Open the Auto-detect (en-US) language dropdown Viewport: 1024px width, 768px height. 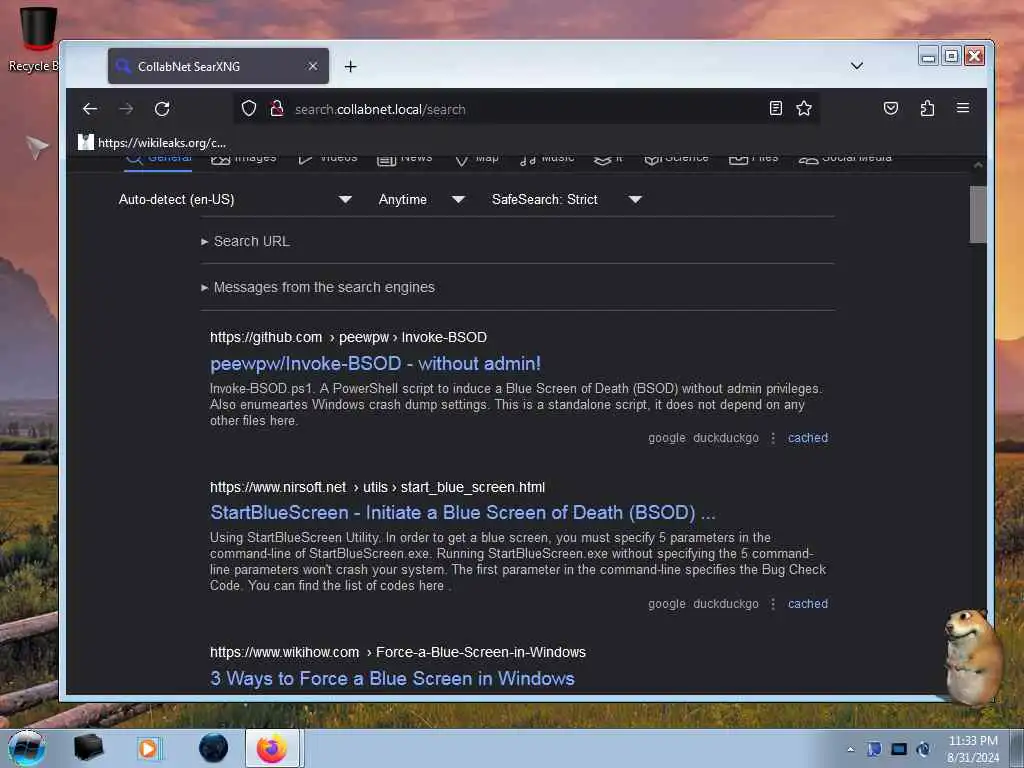[x=235, y=199]
